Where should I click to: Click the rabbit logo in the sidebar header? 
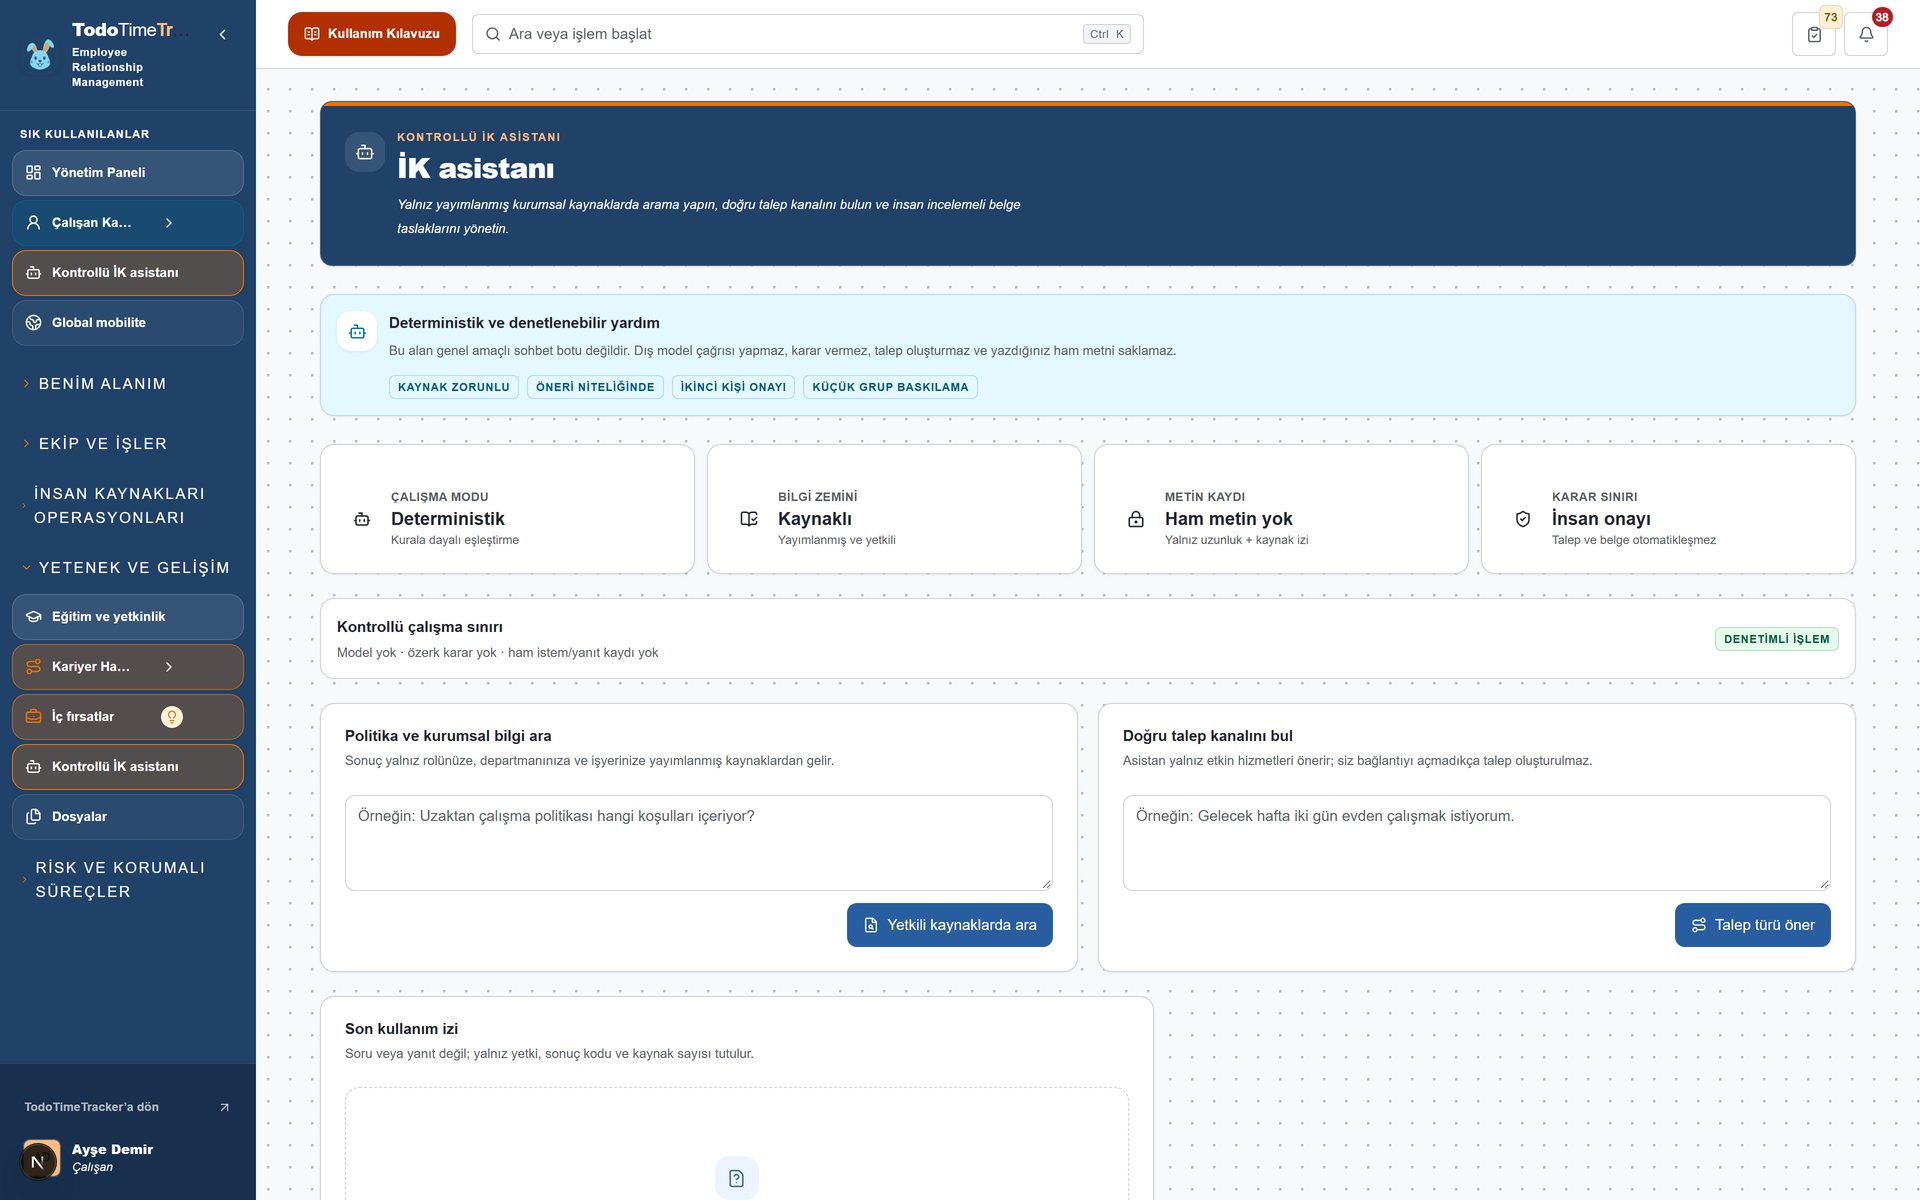(x=40, y=56)
